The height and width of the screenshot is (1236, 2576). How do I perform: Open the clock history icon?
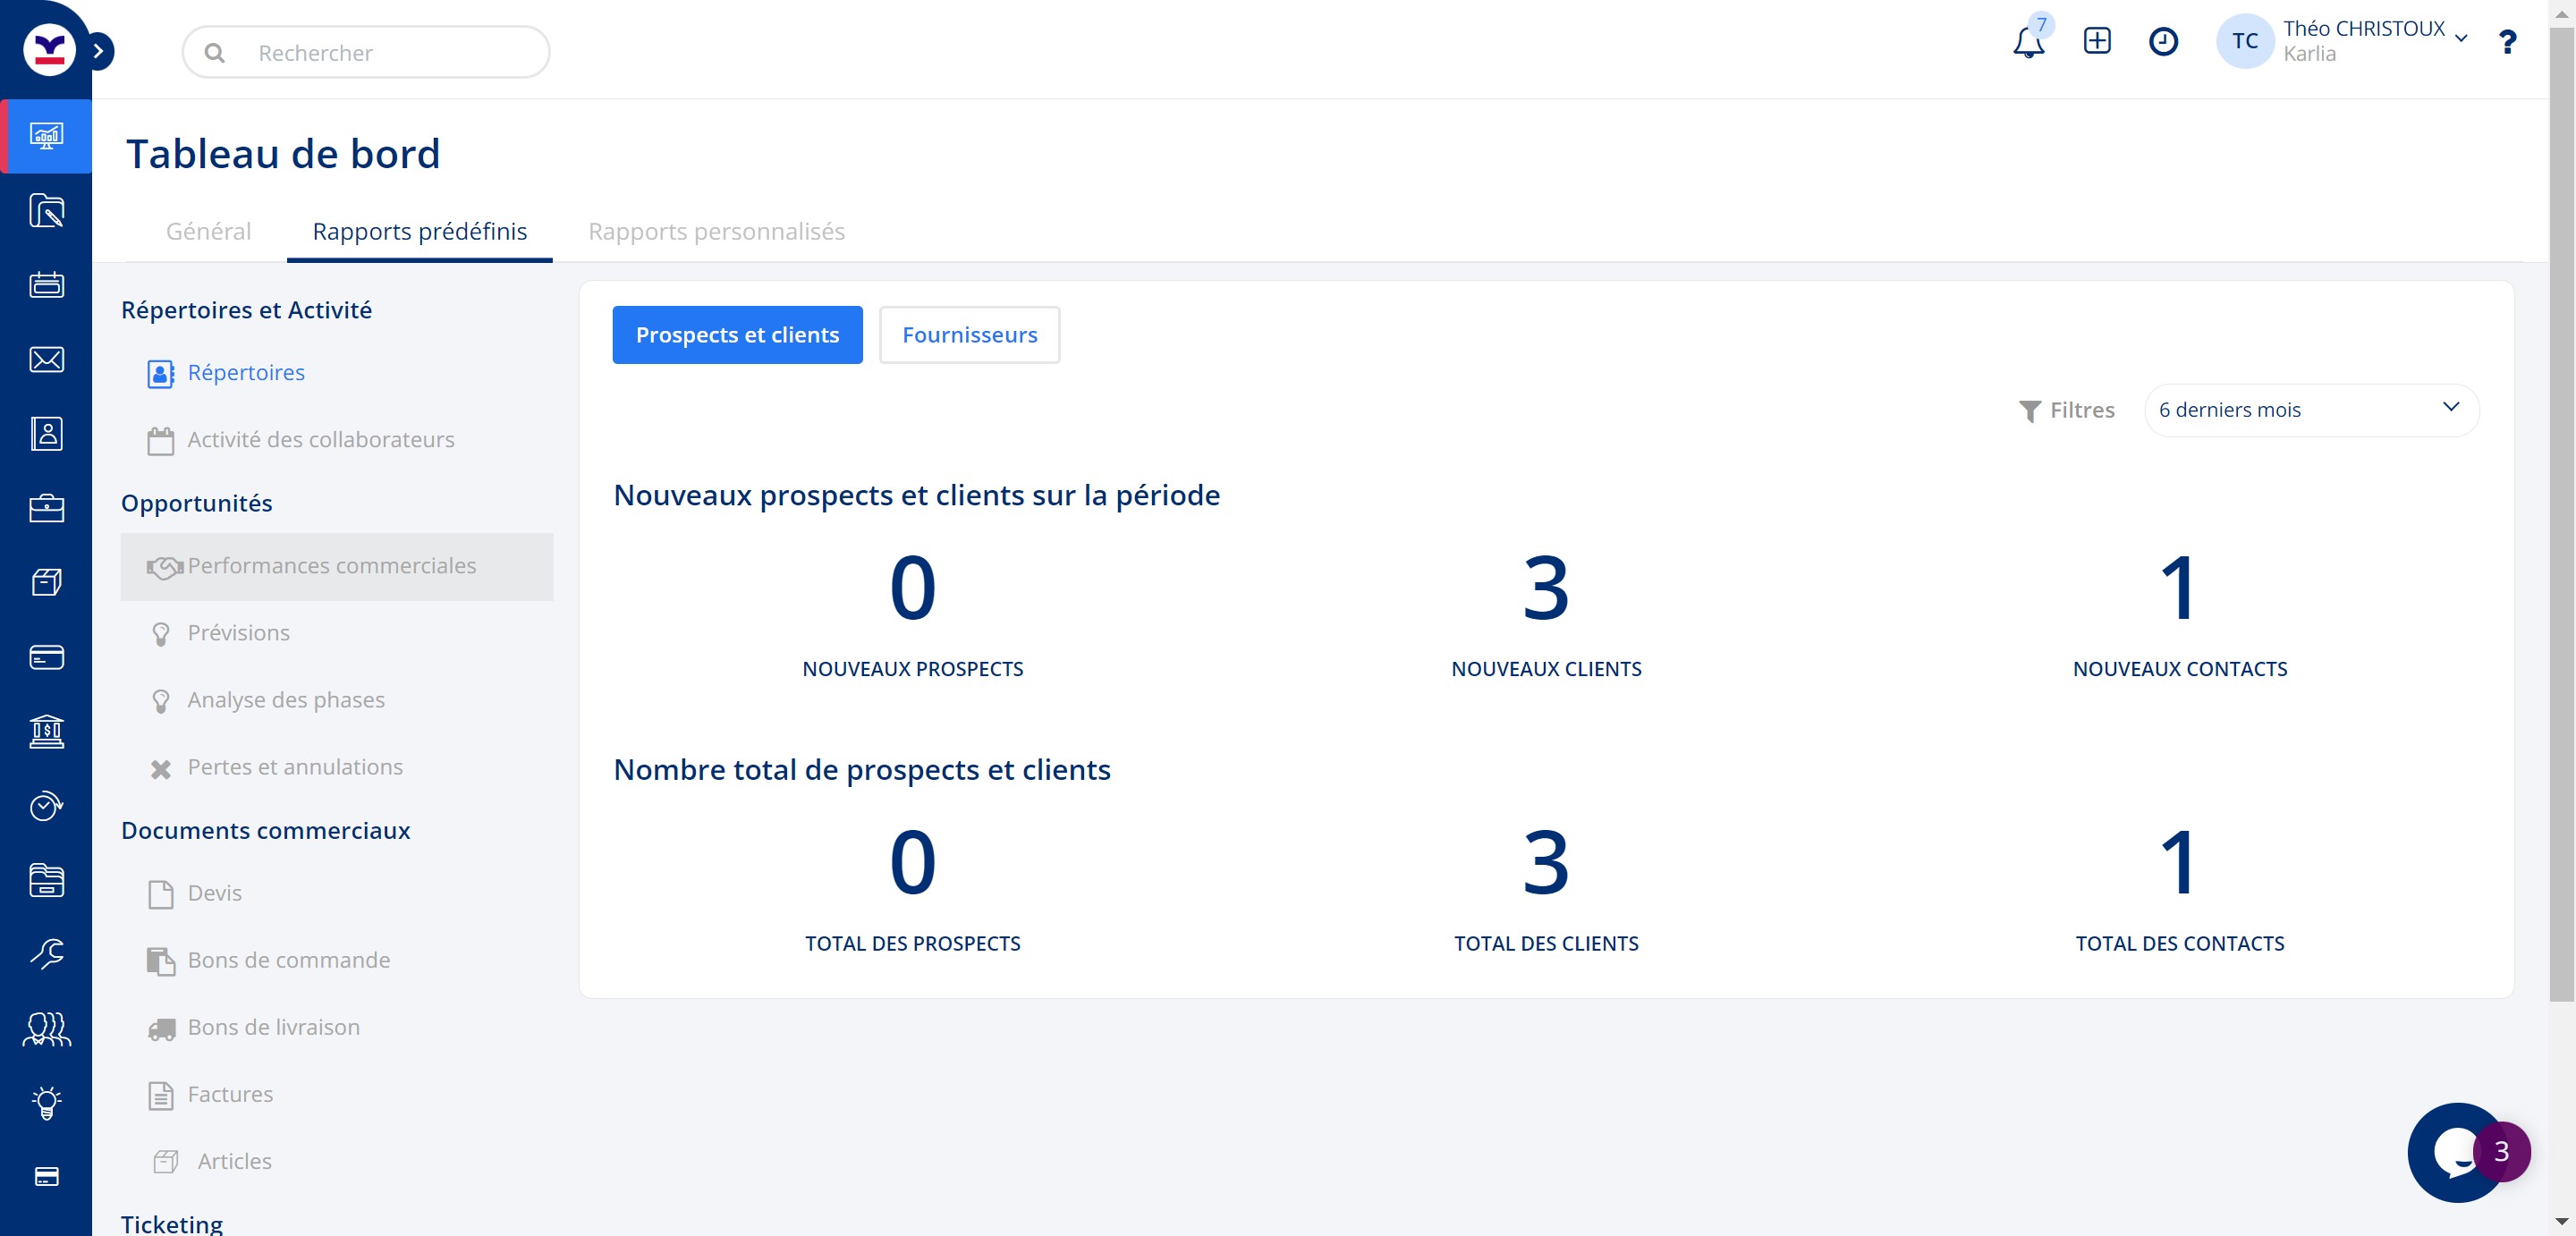[x=2162, y=41]
